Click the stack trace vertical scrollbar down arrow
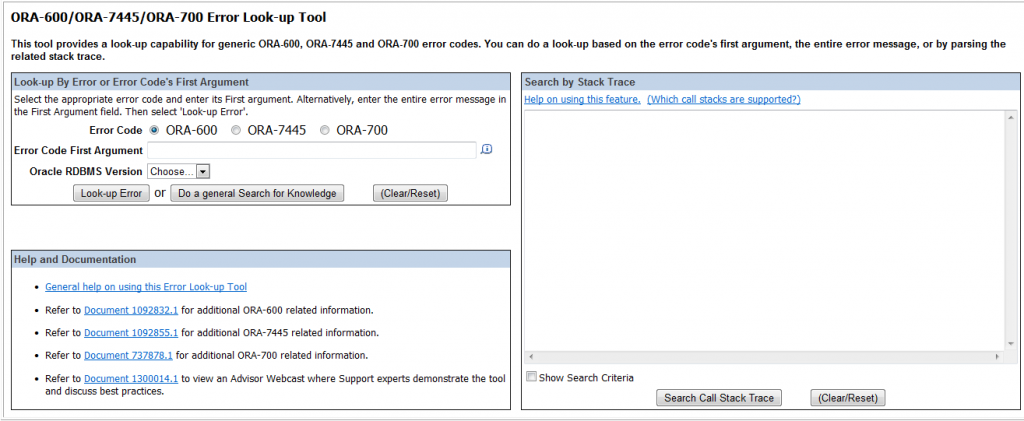The width and height of the screenshot is (1024, 421). pos(1012,345)
